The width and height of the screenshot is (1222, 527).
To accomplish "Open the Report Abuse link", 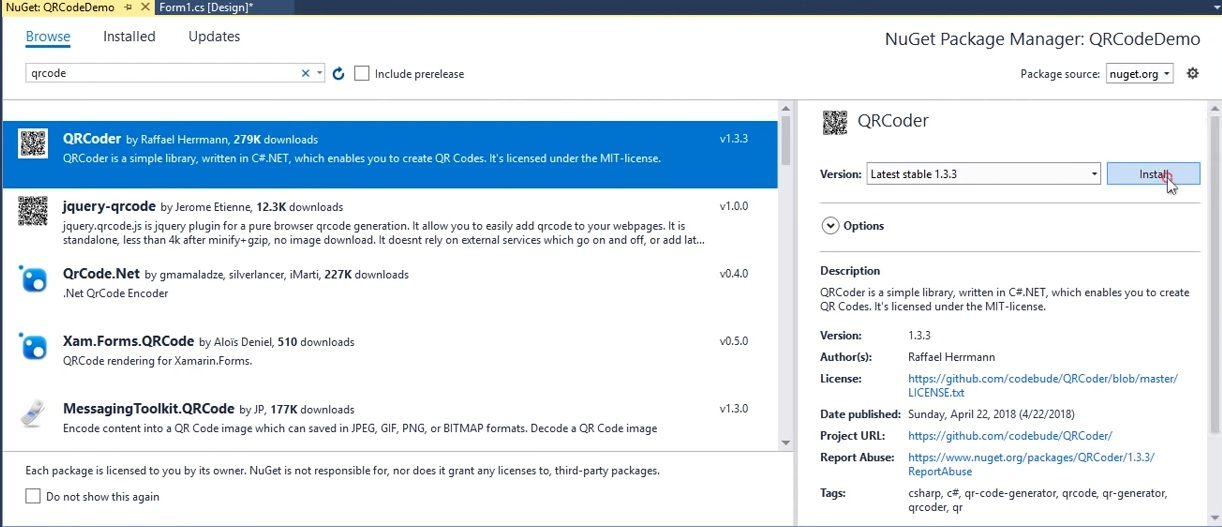I will click(x=1031, y=464).
